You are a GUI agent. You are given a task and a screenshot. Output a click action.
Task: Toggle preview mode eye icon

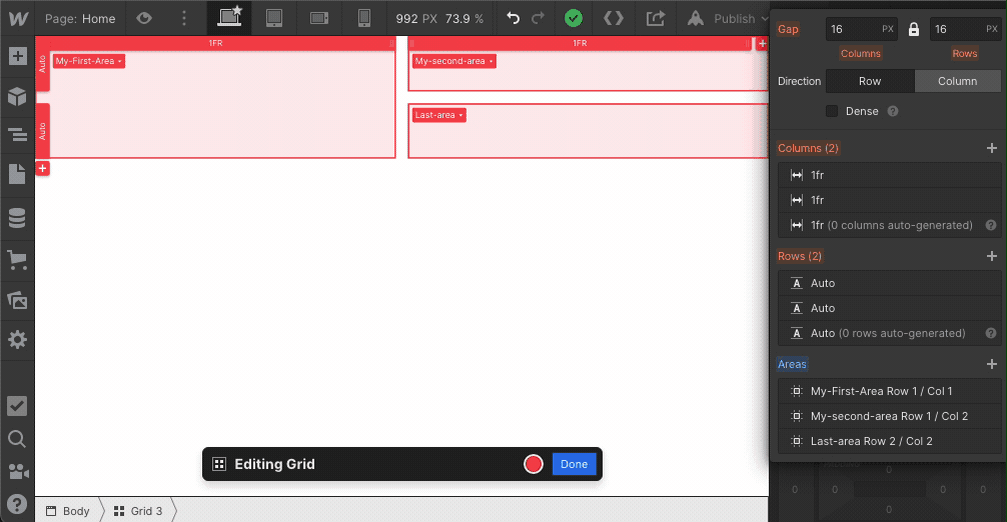[x=144, y=18]
